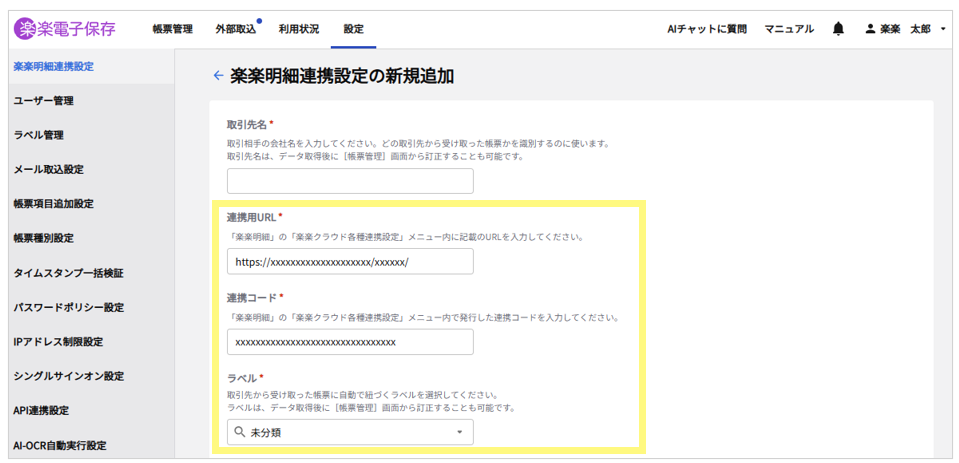Image resolution: width=959 pixels, height=463 pixels.
Task: Click the back arrow beside the page title
Action: (218, 75)
